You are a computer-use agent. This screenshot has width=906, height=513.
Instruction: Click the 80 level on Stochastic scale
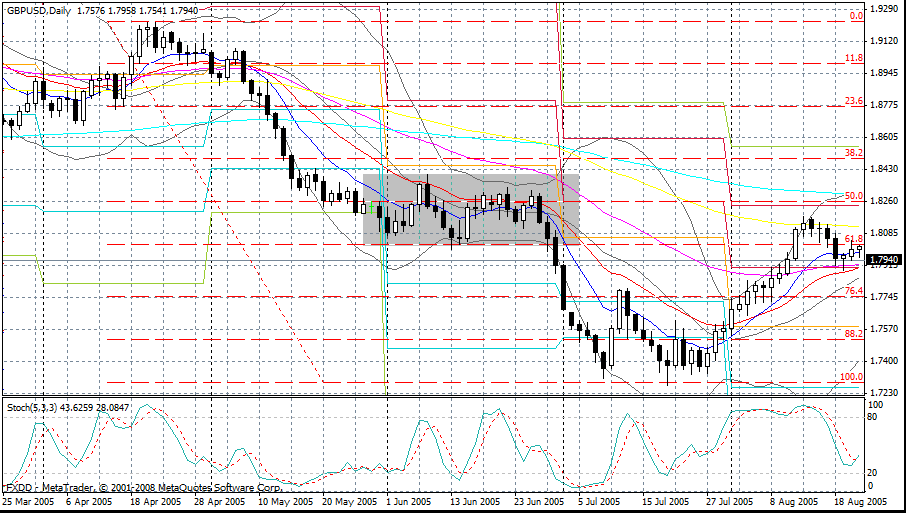pos(873,417)
